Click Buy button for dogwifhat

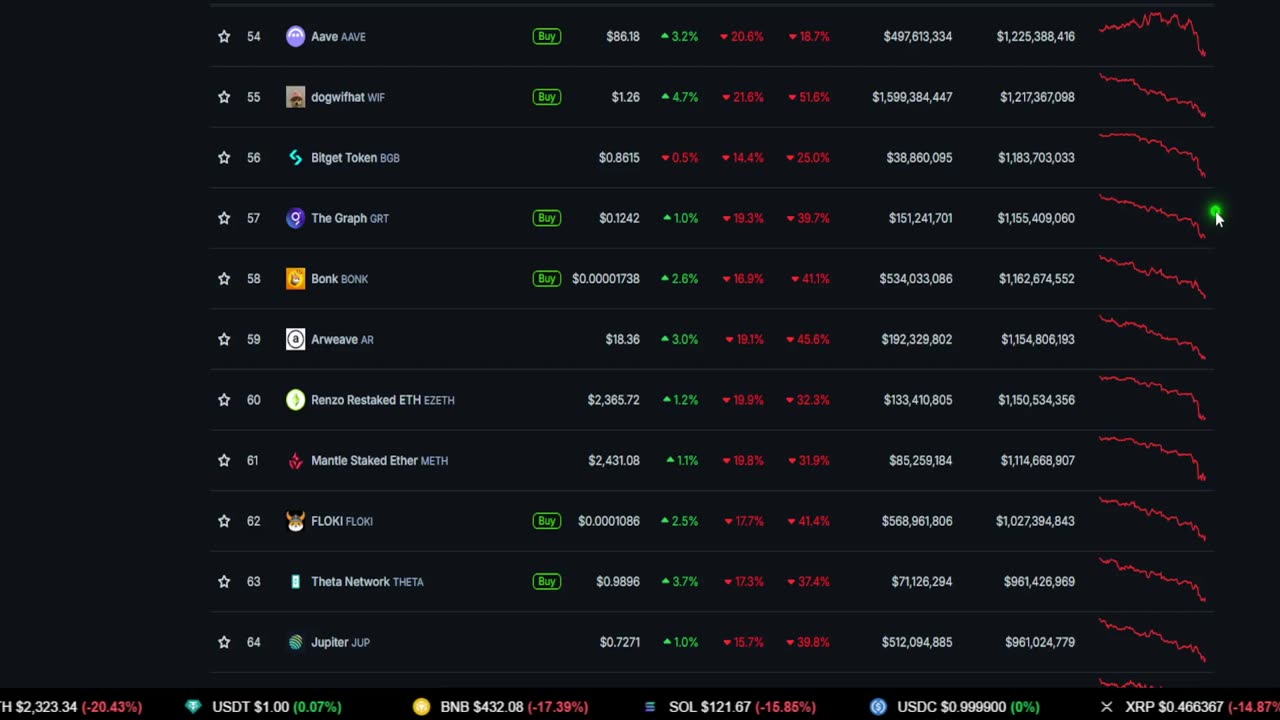546,97
